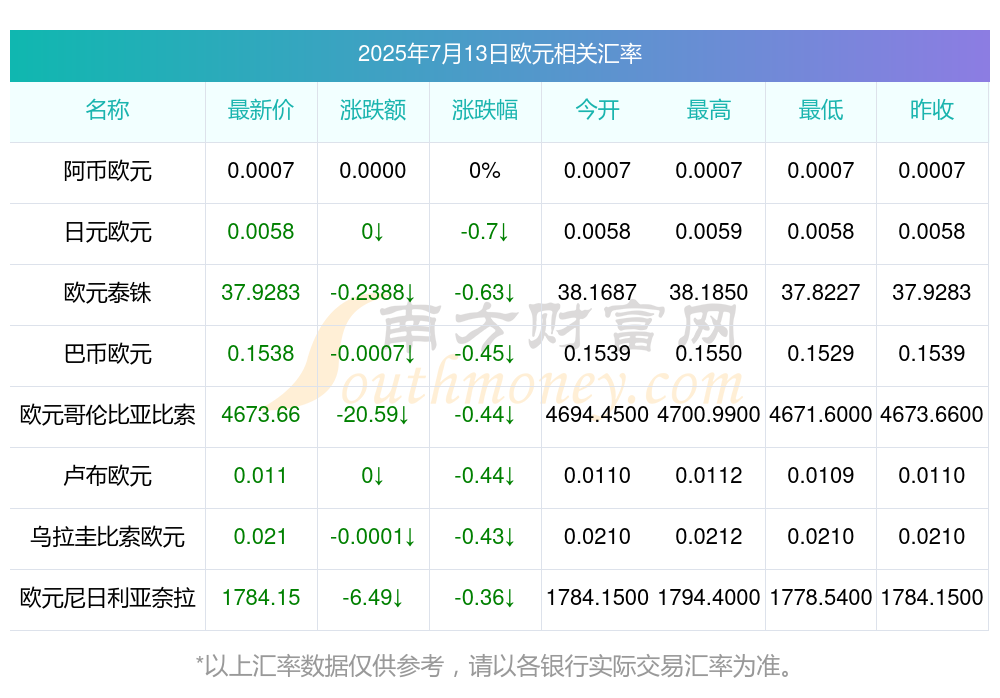This screenshot has width=1000, height=698.
Task: Click the latest price 0.021
Action: pos(260,537)
